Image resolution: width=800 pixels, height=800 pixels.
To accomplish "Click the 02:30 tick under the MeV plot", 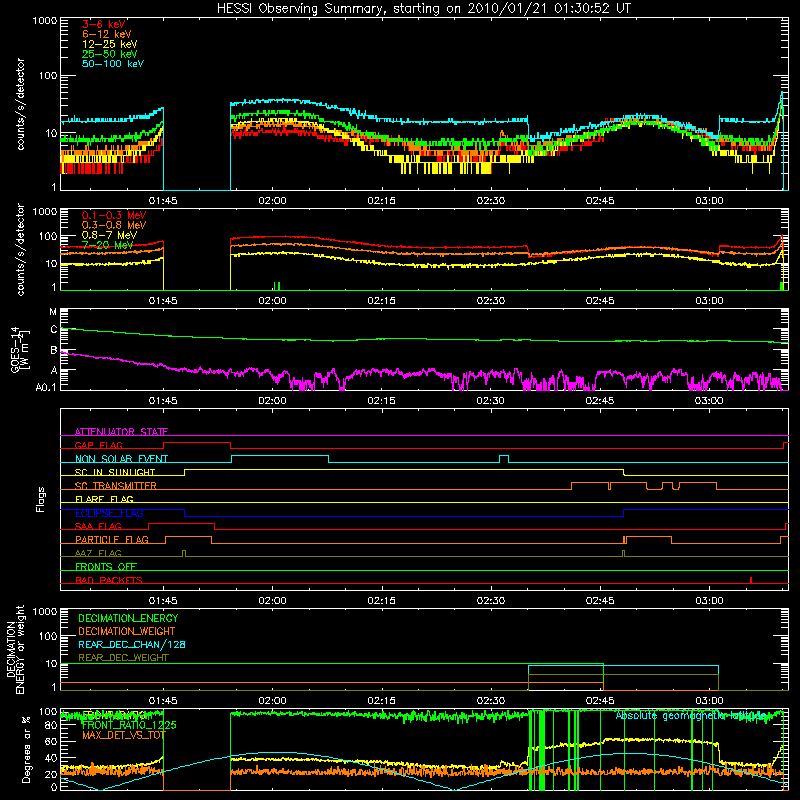I will tap(490, 301).
